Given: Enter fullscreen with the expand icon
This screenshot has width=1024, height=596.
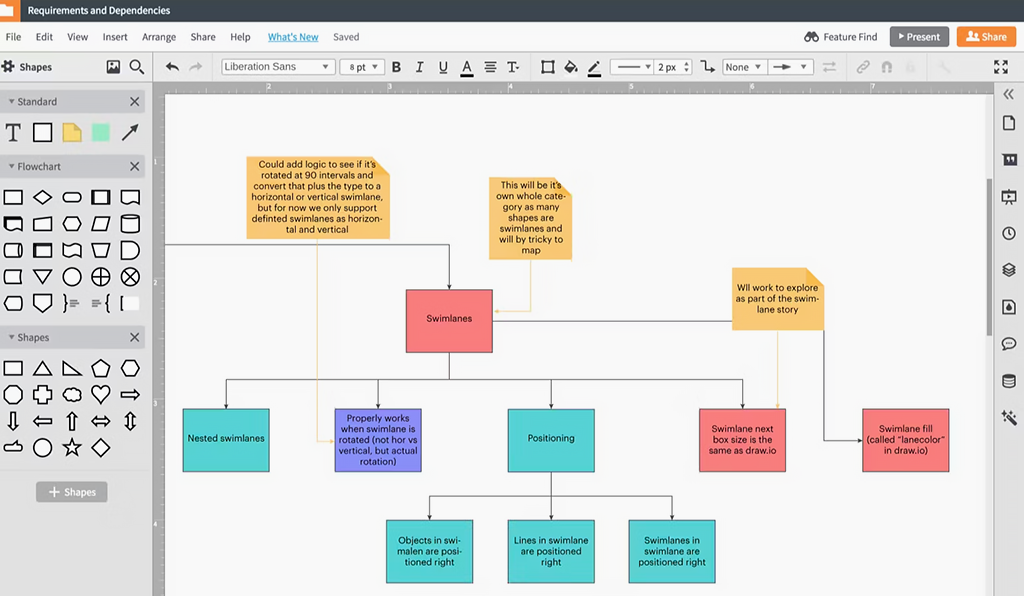Looking at the screenshot, I should (x=1001, y=67).
